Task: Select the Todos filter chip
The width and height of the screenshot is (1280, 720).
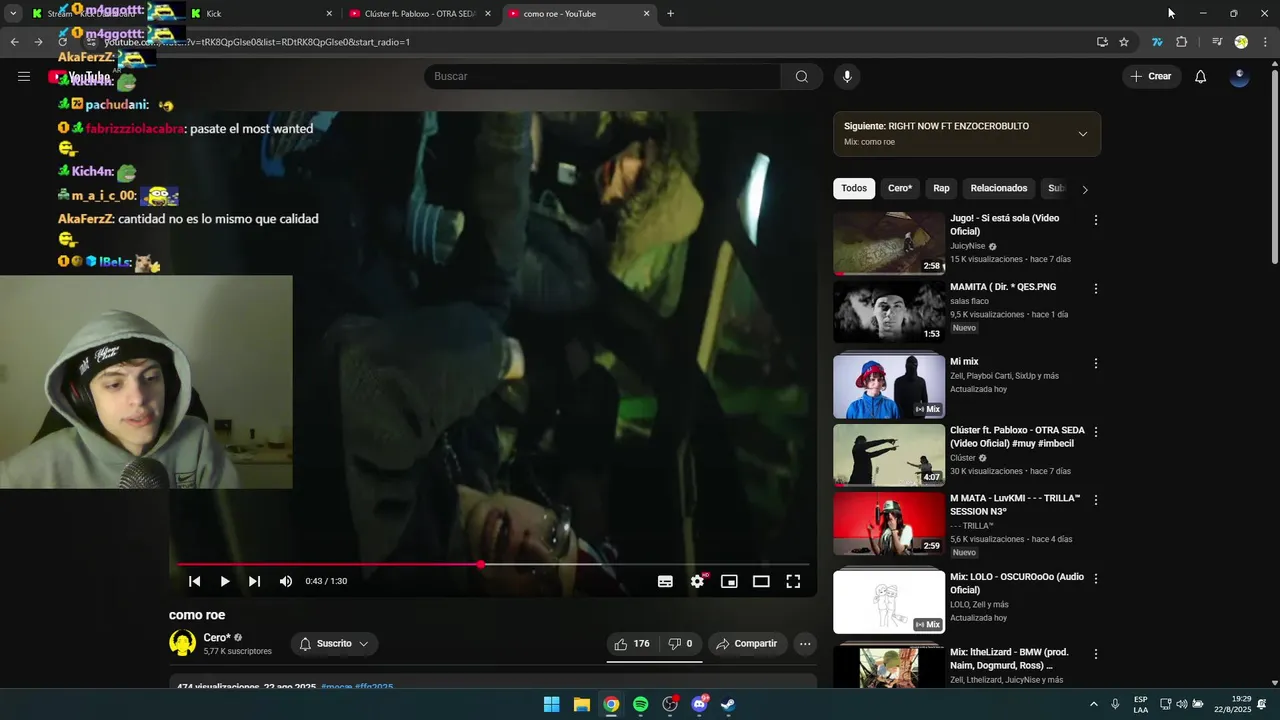Action: tap(854, 188)
